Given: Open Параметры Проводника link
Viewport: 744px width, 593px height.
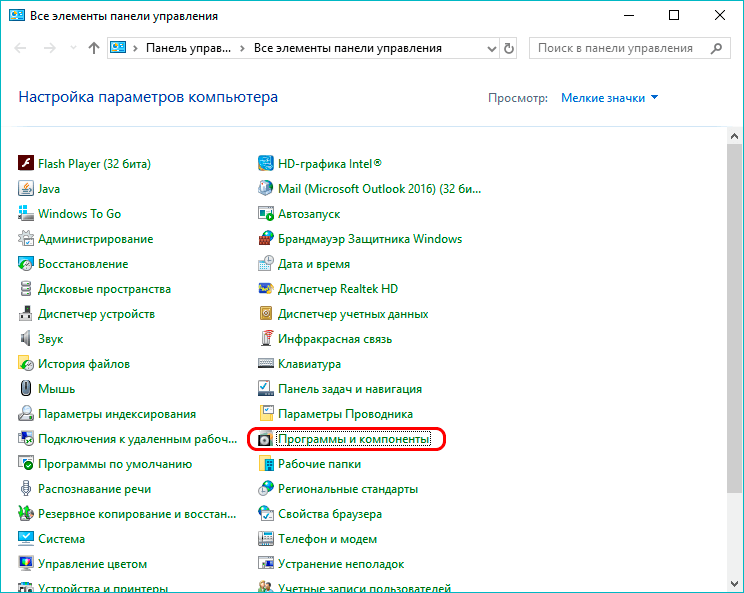Looking at the screenshot, I should (x=345, y=414).
